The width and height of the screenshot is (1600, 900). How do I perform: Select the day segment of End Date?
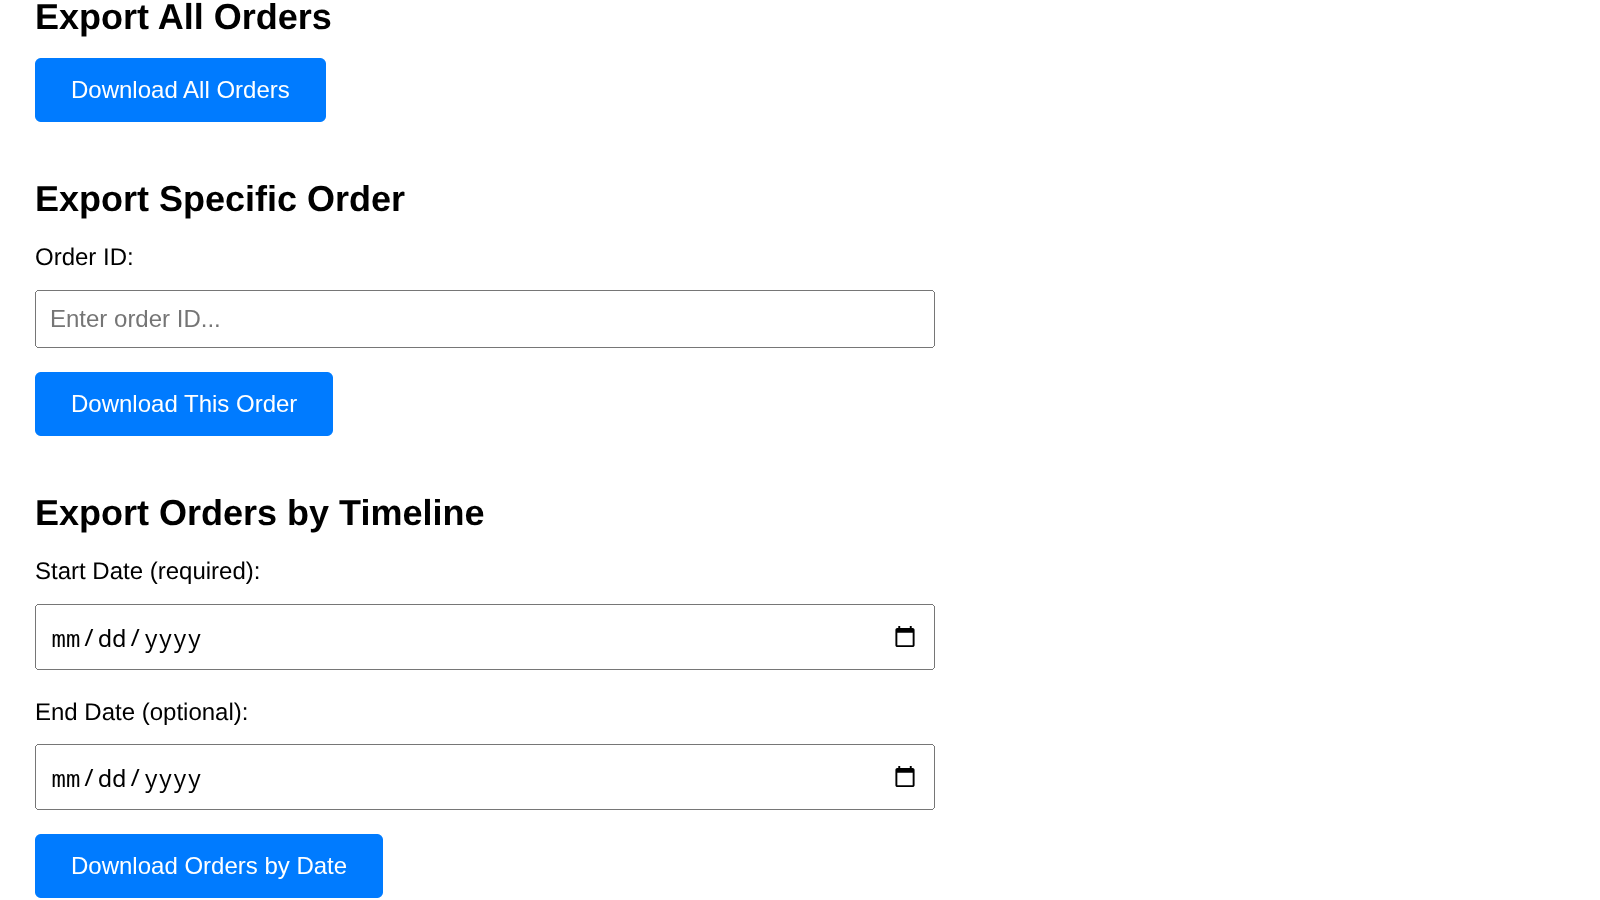[112, 779]
